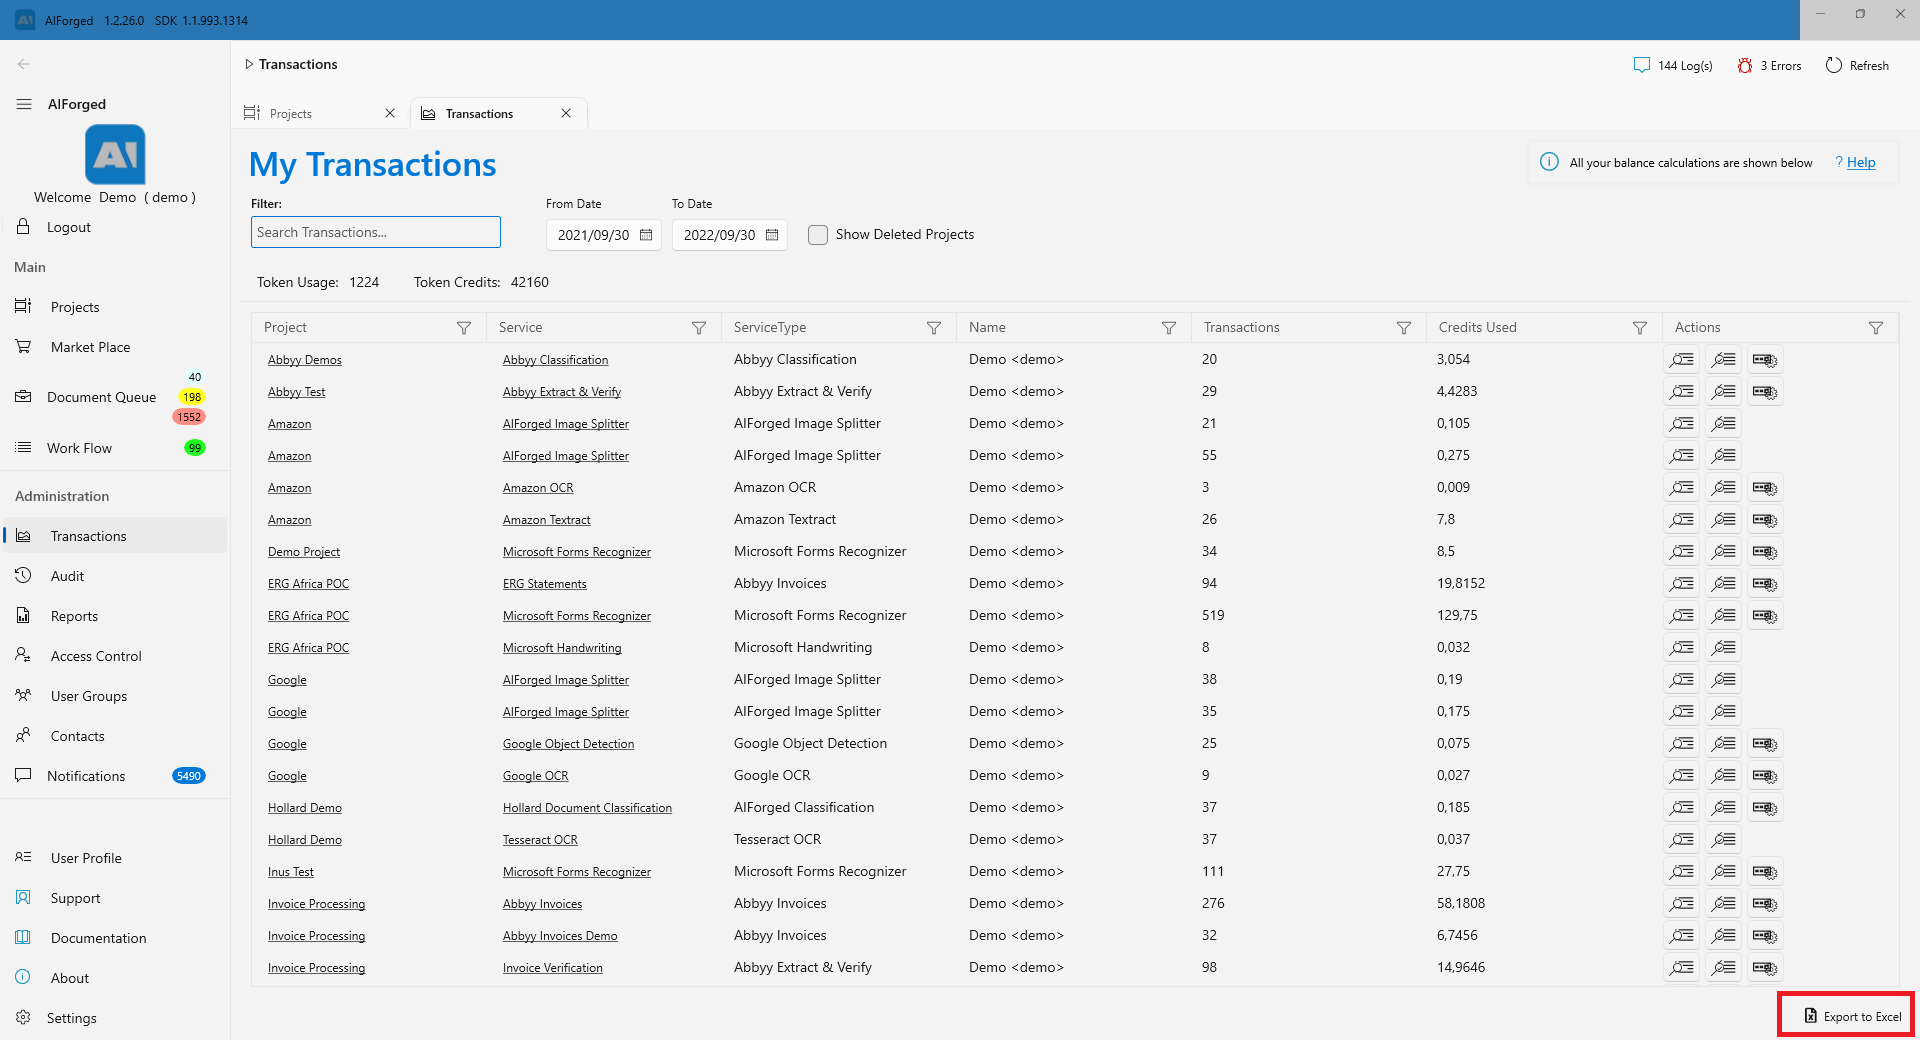Open the Amazon Textract service link
Viewport: 1920px width, 1040px height.
(547, 520)
